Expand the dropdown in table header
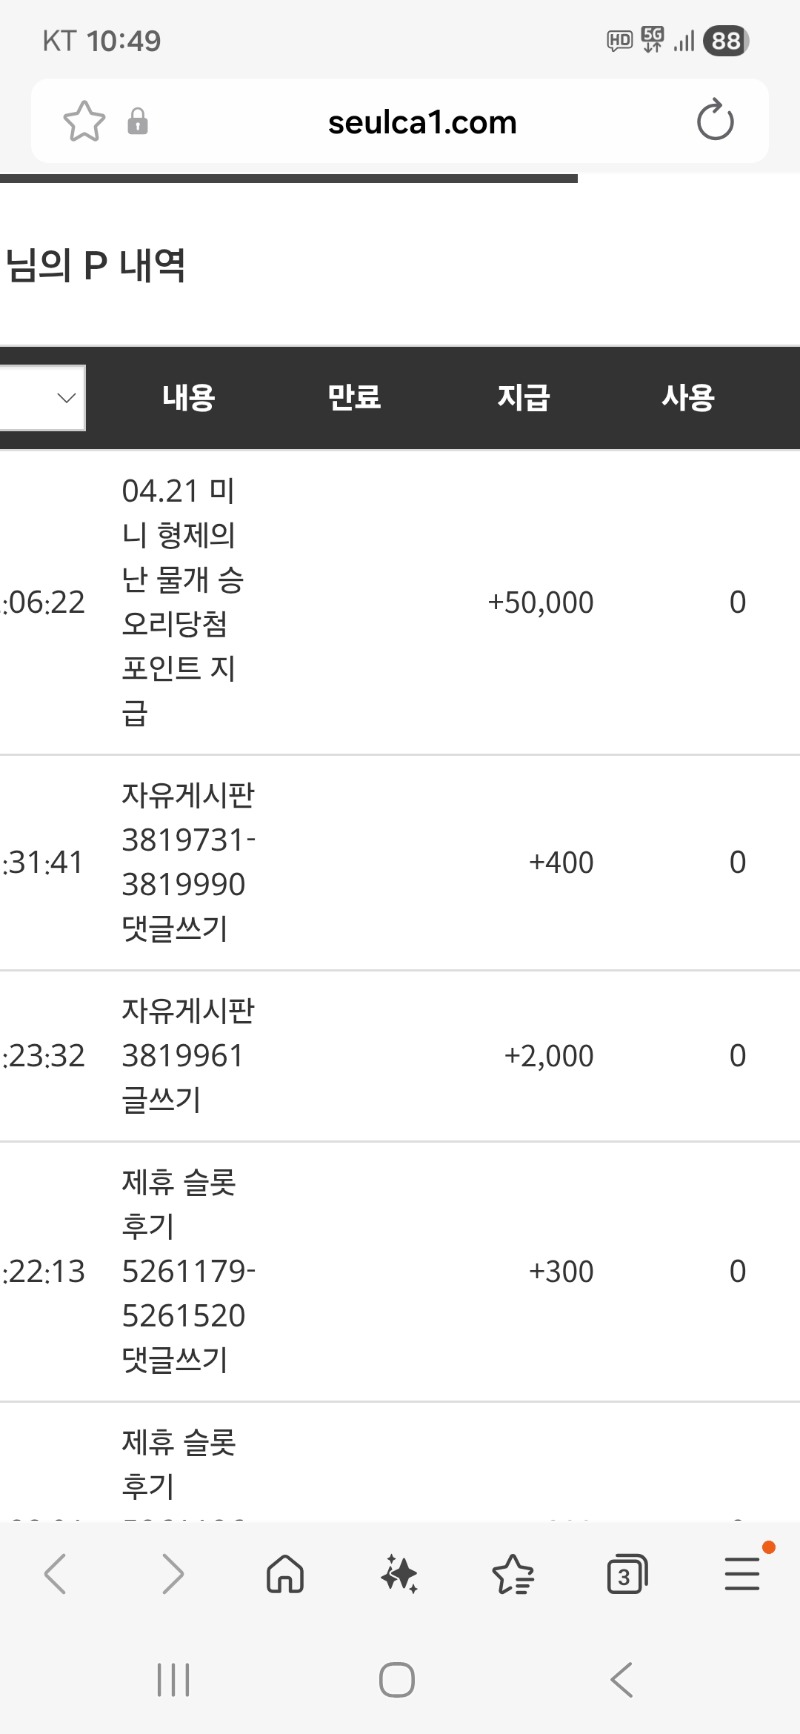Viewport: 800px width, 1734px height. point(44,398)
